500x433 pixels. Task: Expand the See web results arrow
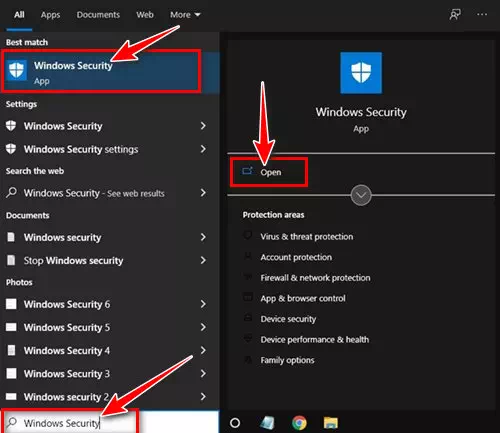pyautogui.click(x=203, y=193)
